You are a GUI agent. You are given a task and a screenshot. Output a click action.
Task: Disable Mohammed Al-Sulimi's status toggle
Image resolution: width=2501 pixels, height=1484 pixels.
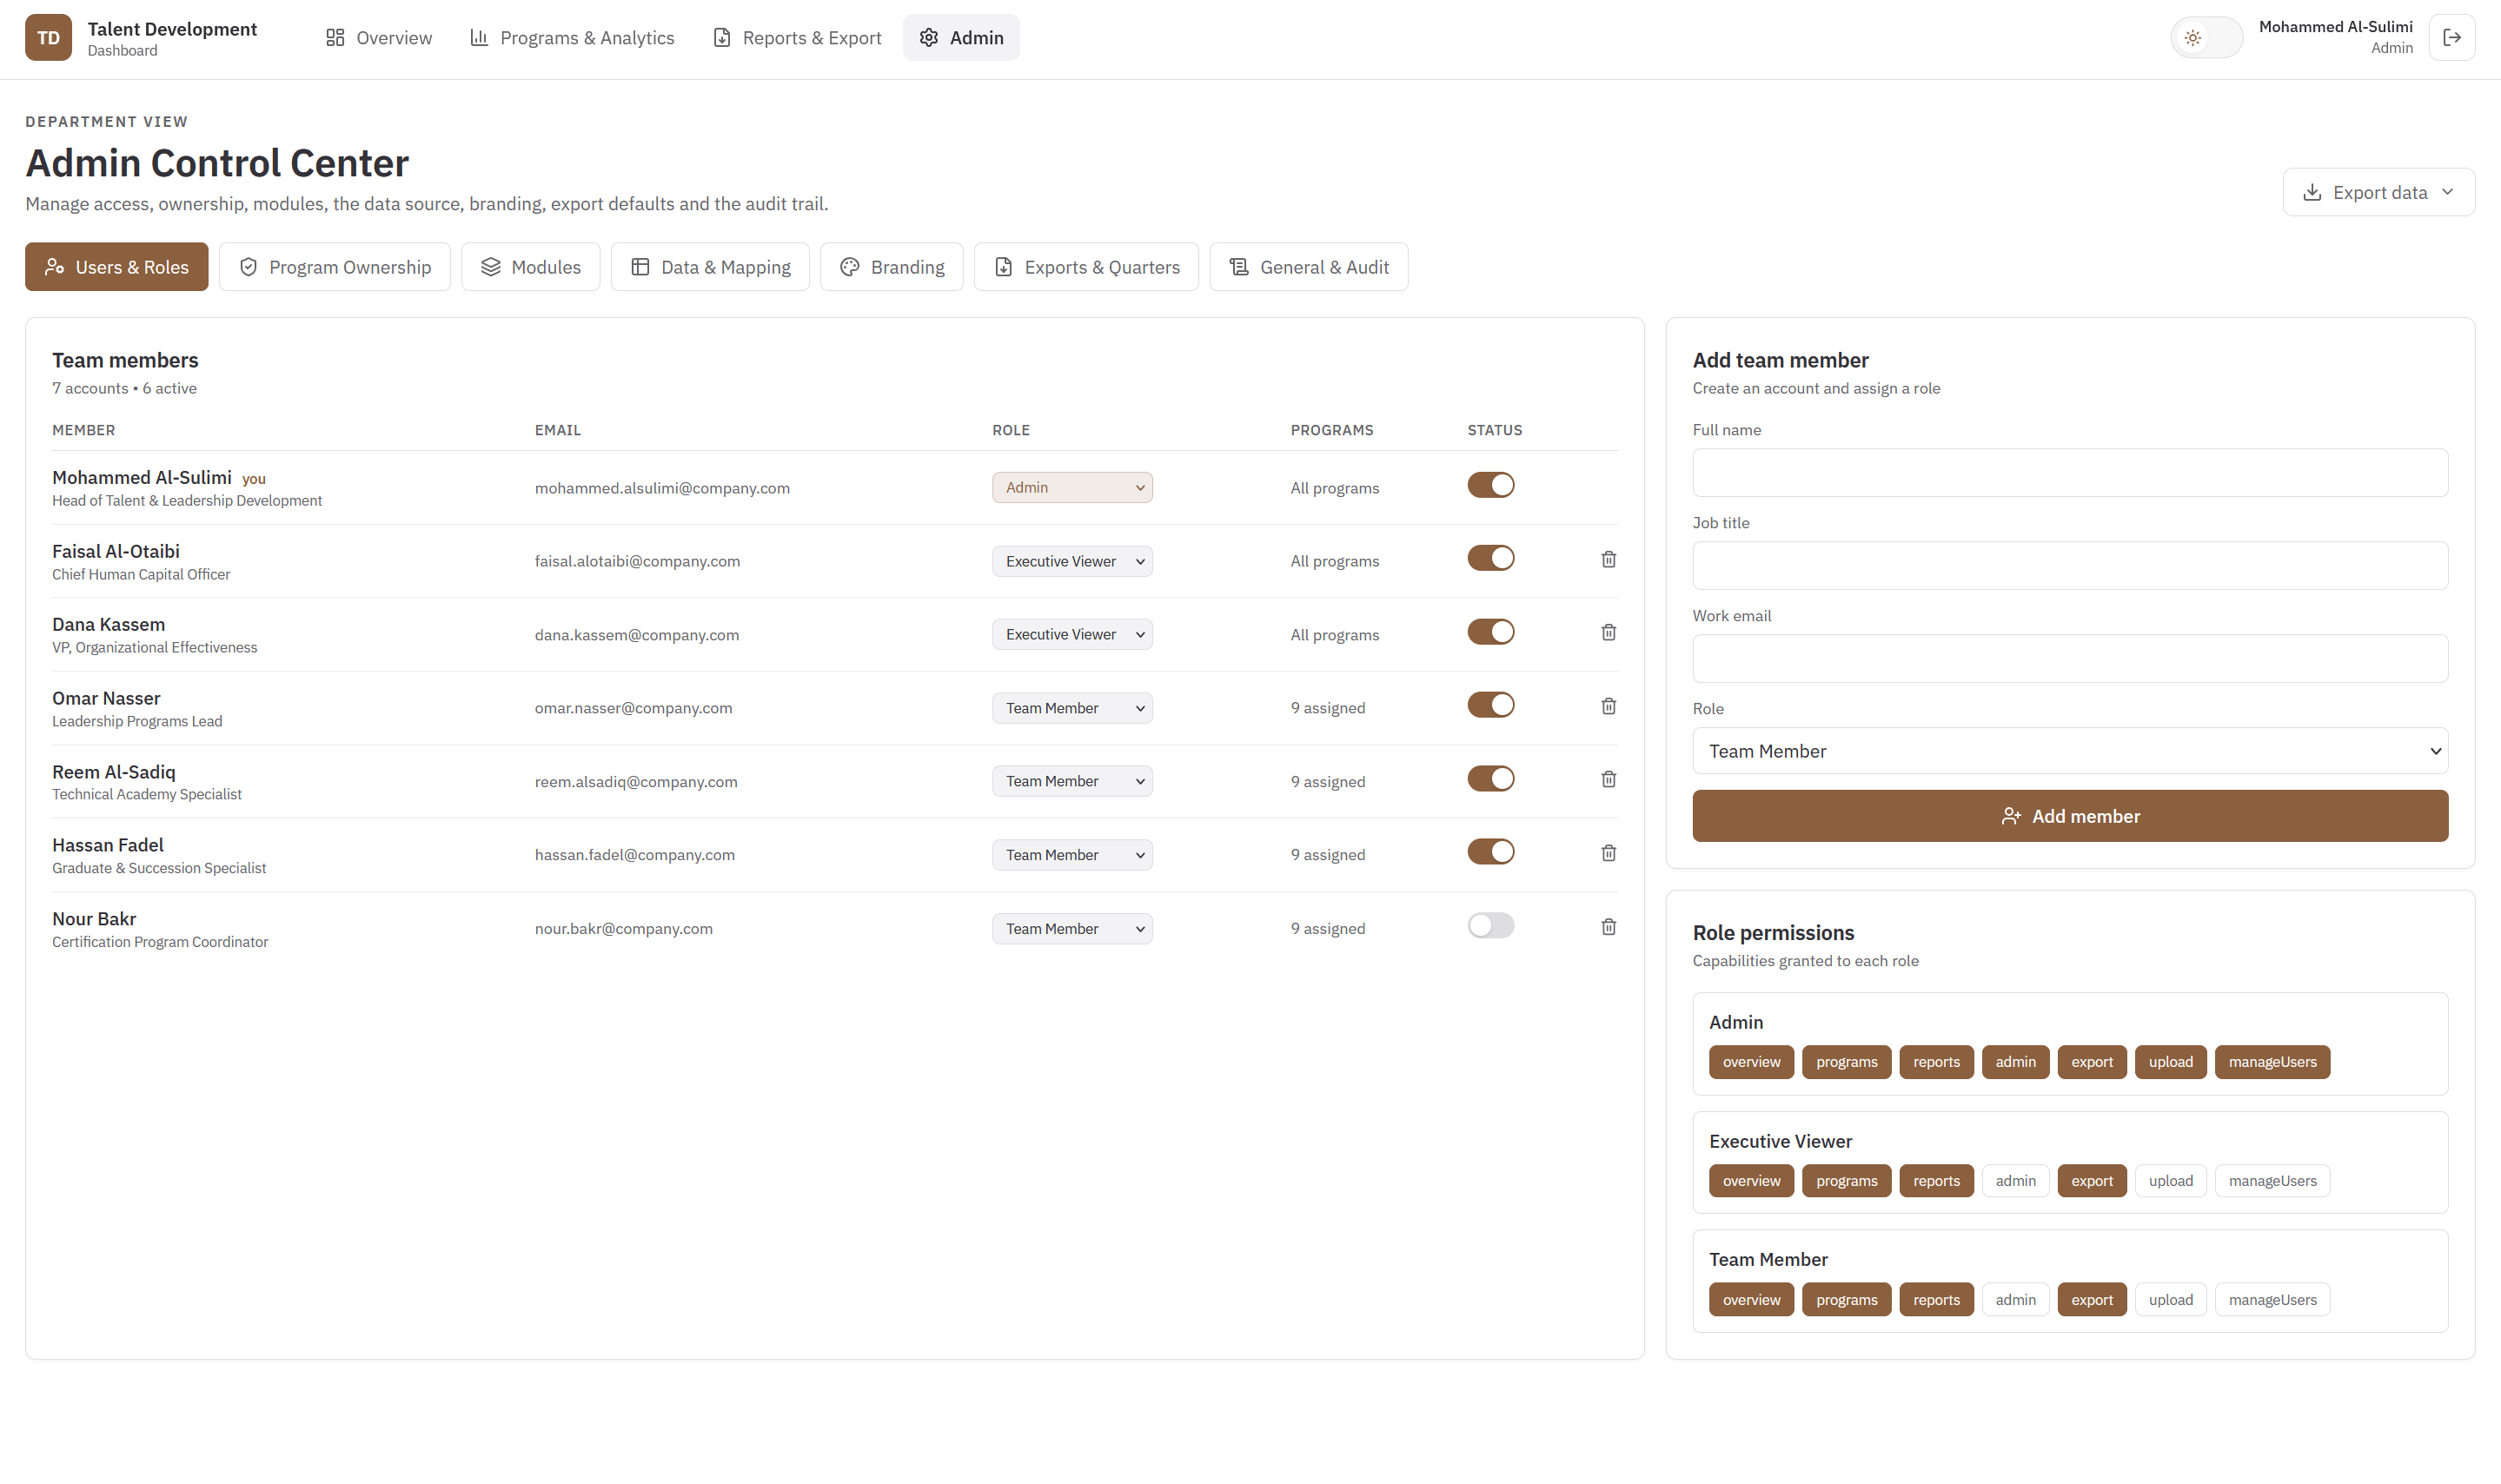point(1490,485)
